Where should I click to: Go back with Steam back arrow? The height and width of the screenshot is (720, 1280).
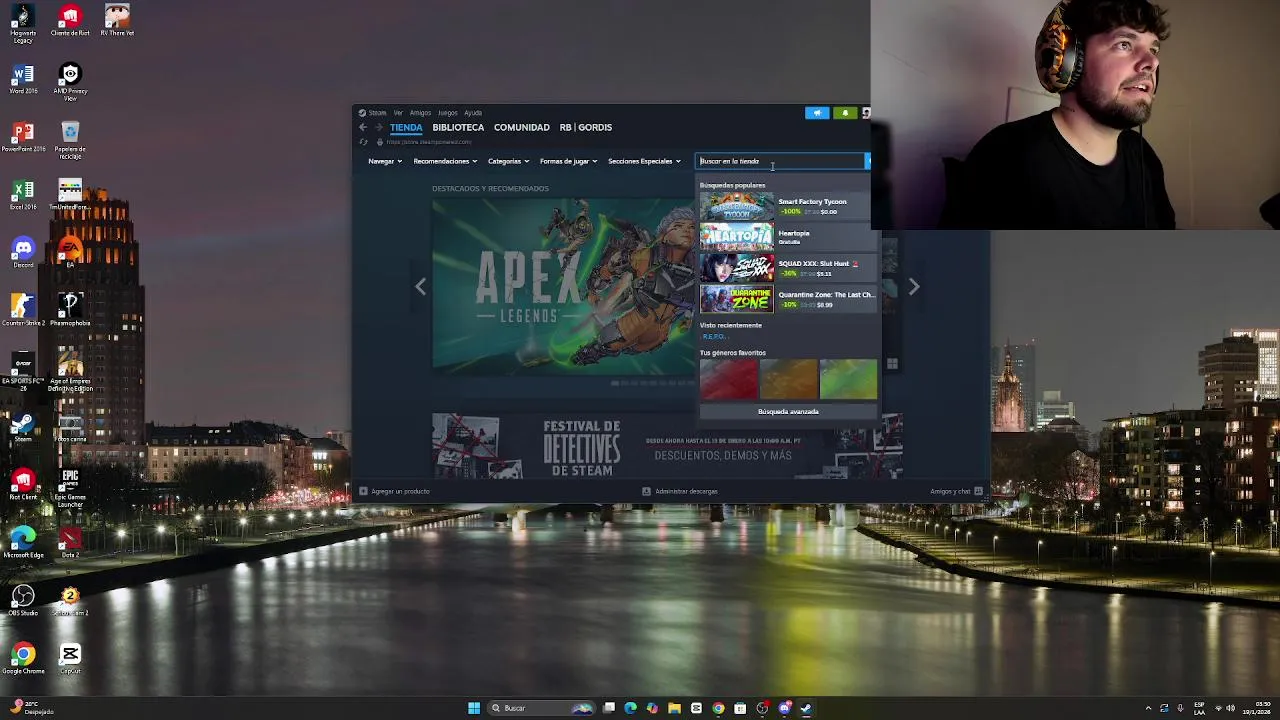click(363, 127)
